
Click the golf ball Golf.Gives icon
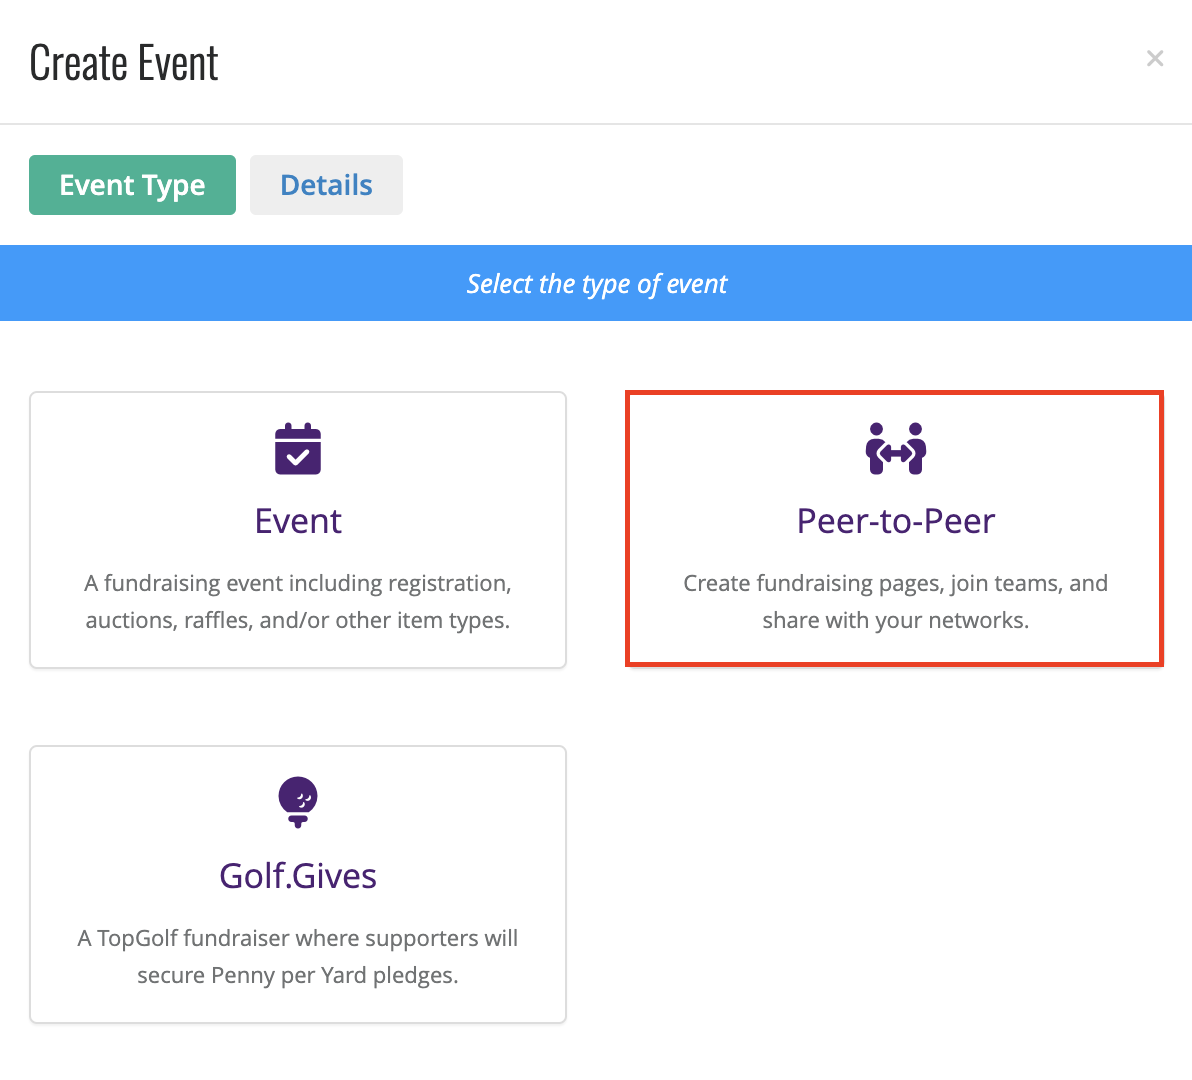298,802
